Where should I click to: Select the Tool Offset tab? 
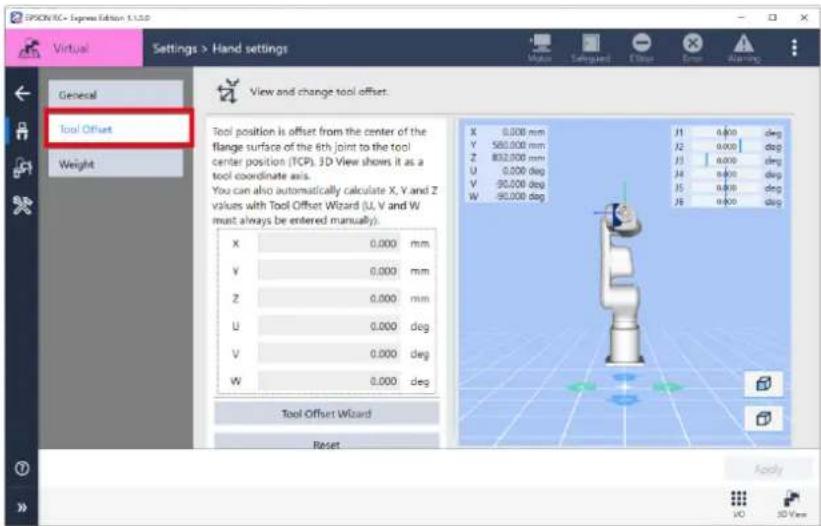pos(118,129)
